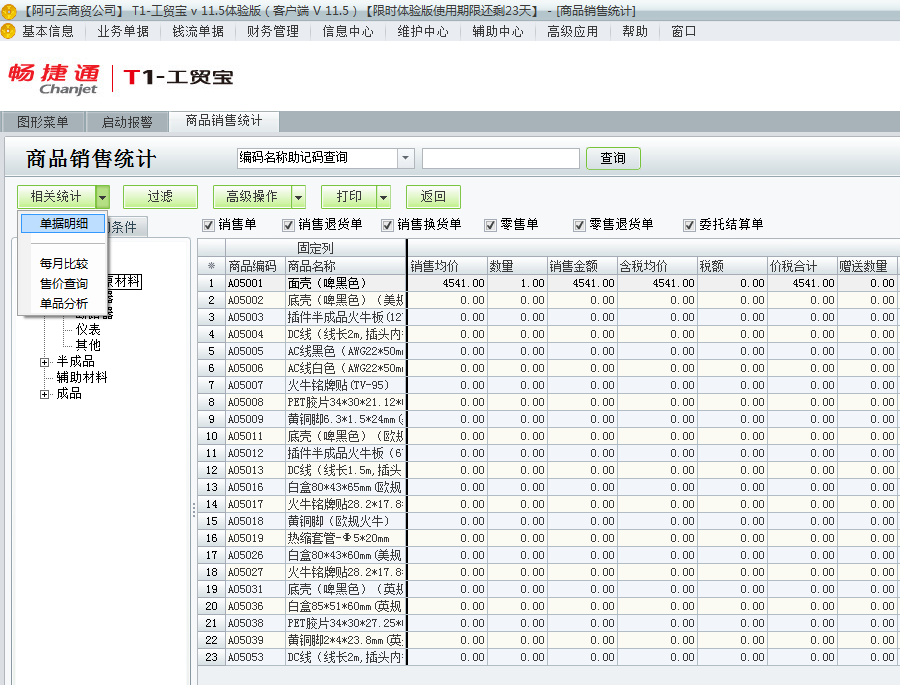Open the 财务管理 menu
This screenshot has height=685, width=900.
point(273,31)
